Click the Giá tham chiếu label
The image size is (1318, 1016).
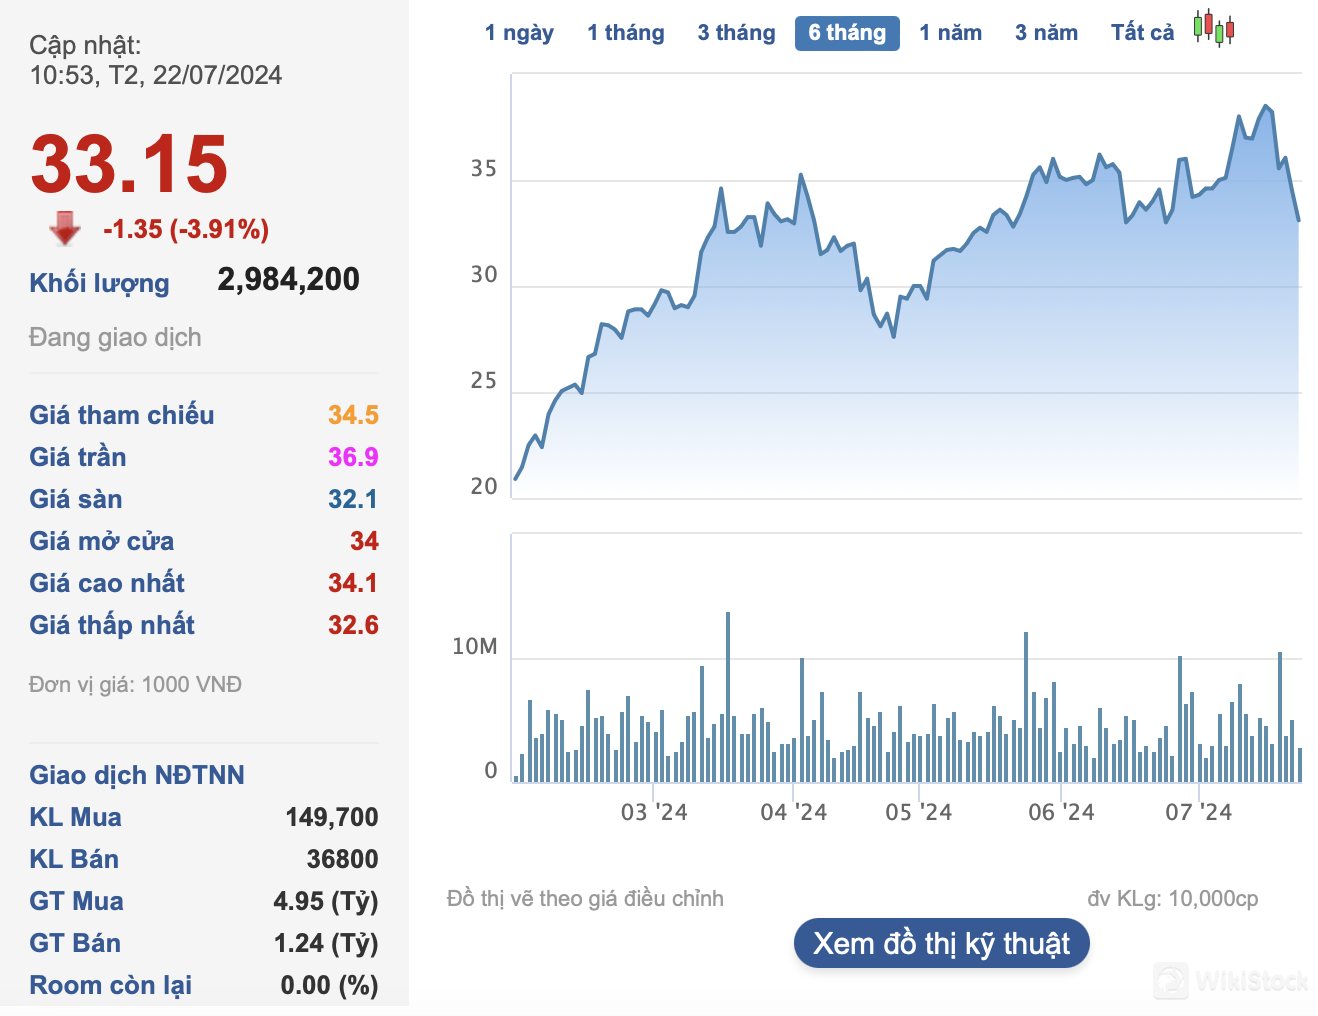point(122,415)
